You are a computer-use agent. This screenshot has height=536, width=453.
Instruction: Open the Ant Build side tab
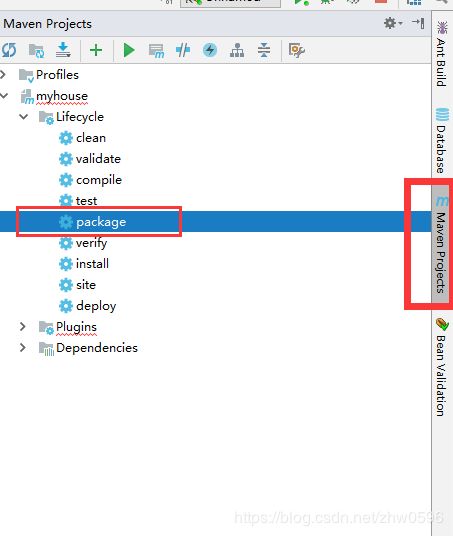click(x=442, y=53)
